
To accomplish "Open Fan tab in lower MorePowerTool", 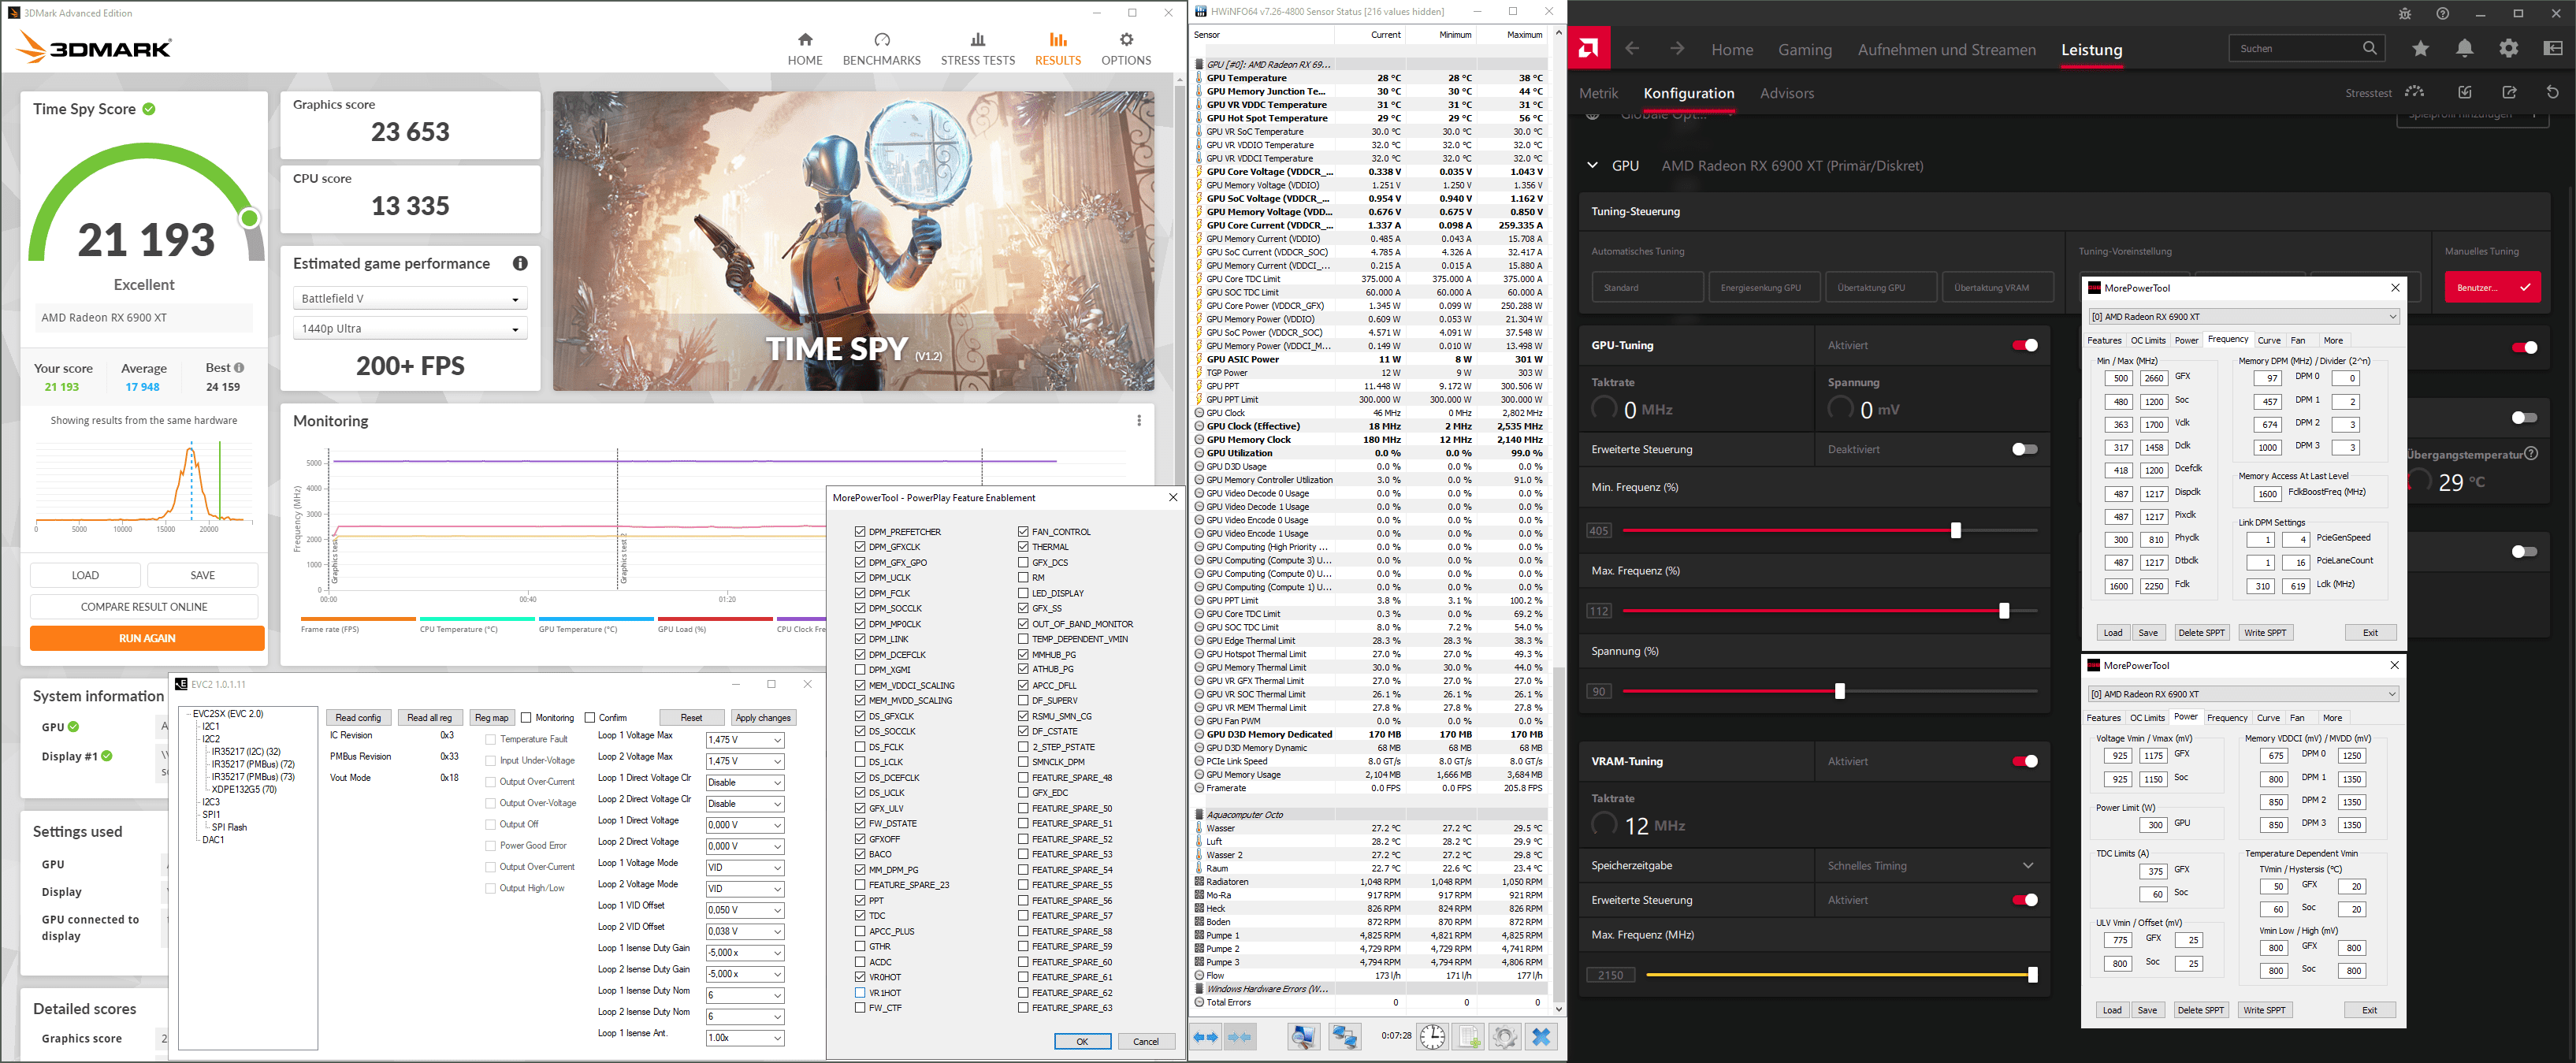I will coord(2297,718).
